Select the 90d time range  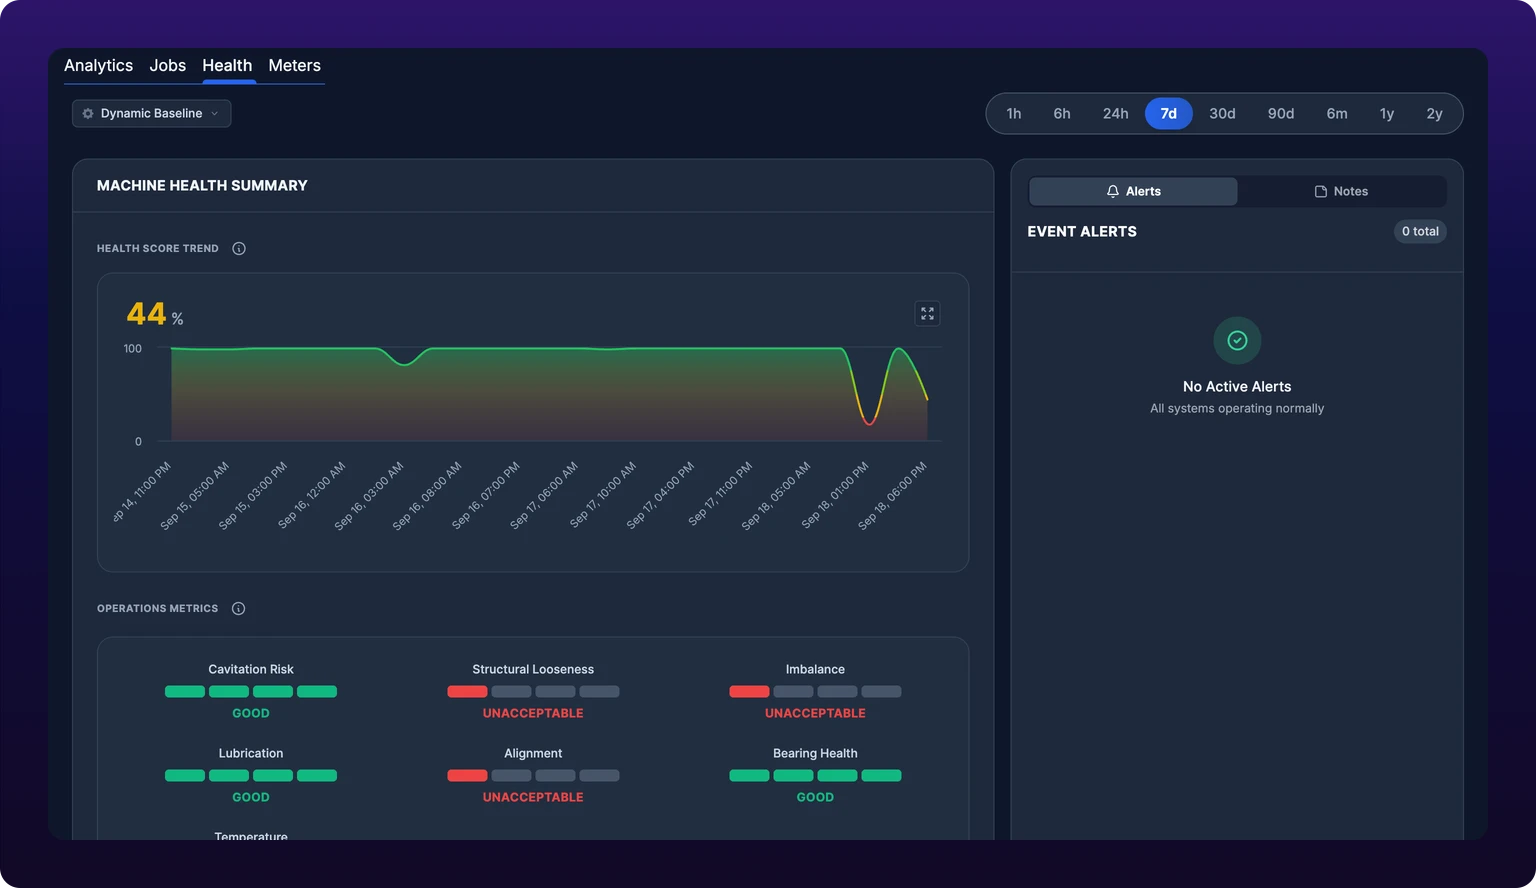point(1281,113)
